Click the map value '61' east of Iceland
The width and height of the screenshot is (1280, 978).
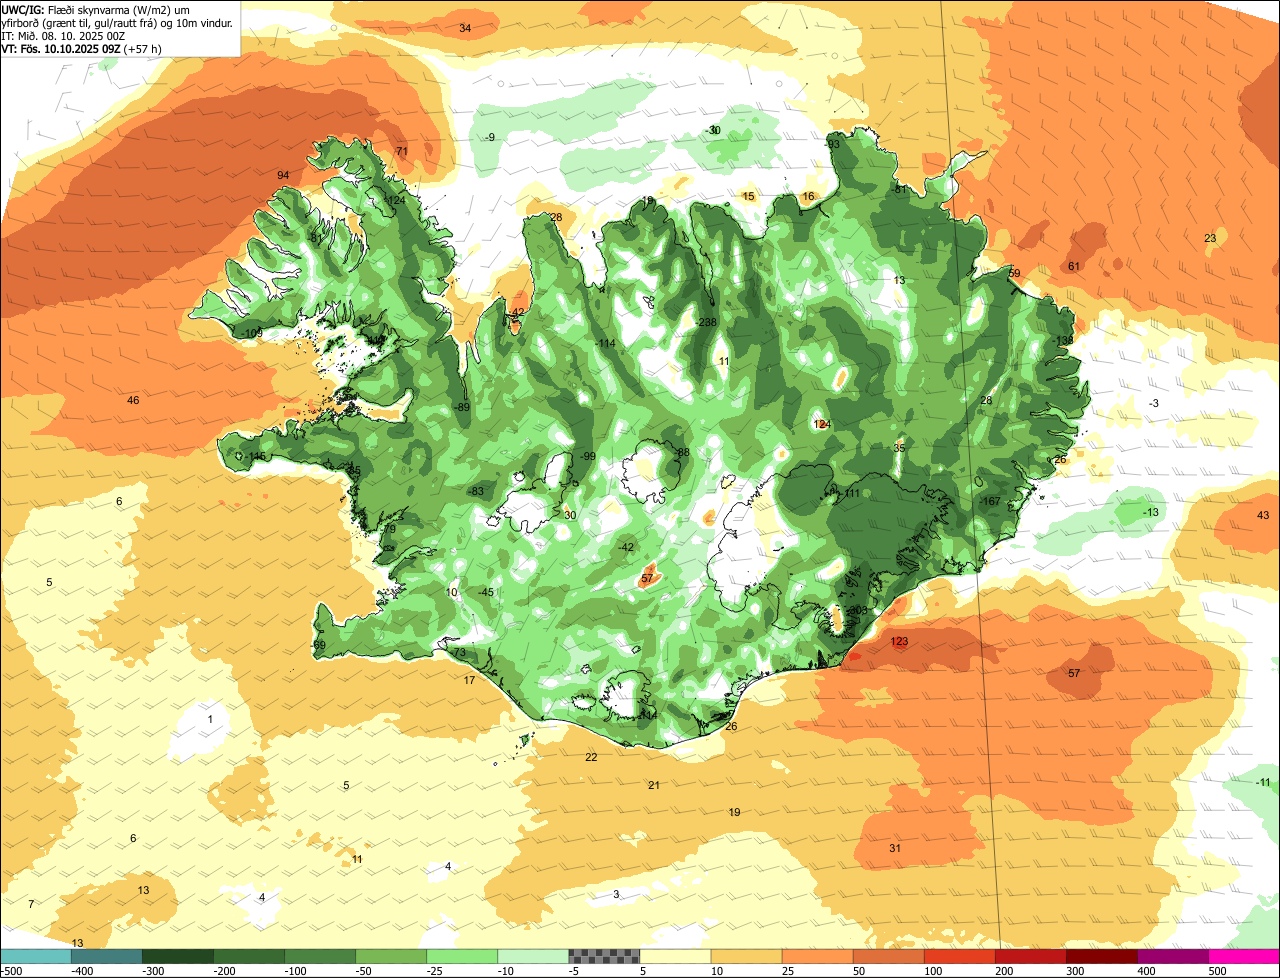pos(1074,267)
